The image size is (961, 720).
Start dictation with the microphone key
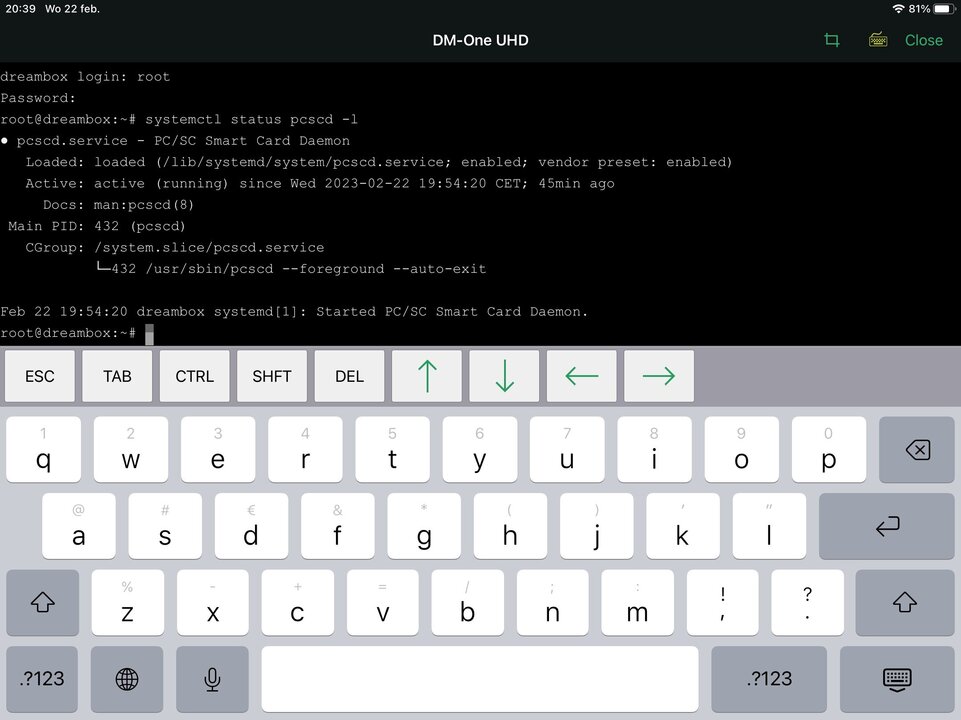[x=212, y=679]
